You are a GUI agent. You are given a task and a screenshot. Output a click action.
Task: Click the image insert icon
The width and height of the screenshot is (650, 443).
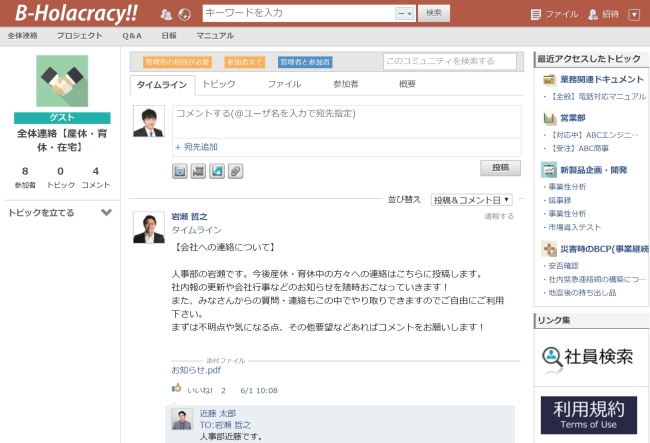(x=217, y=171)
